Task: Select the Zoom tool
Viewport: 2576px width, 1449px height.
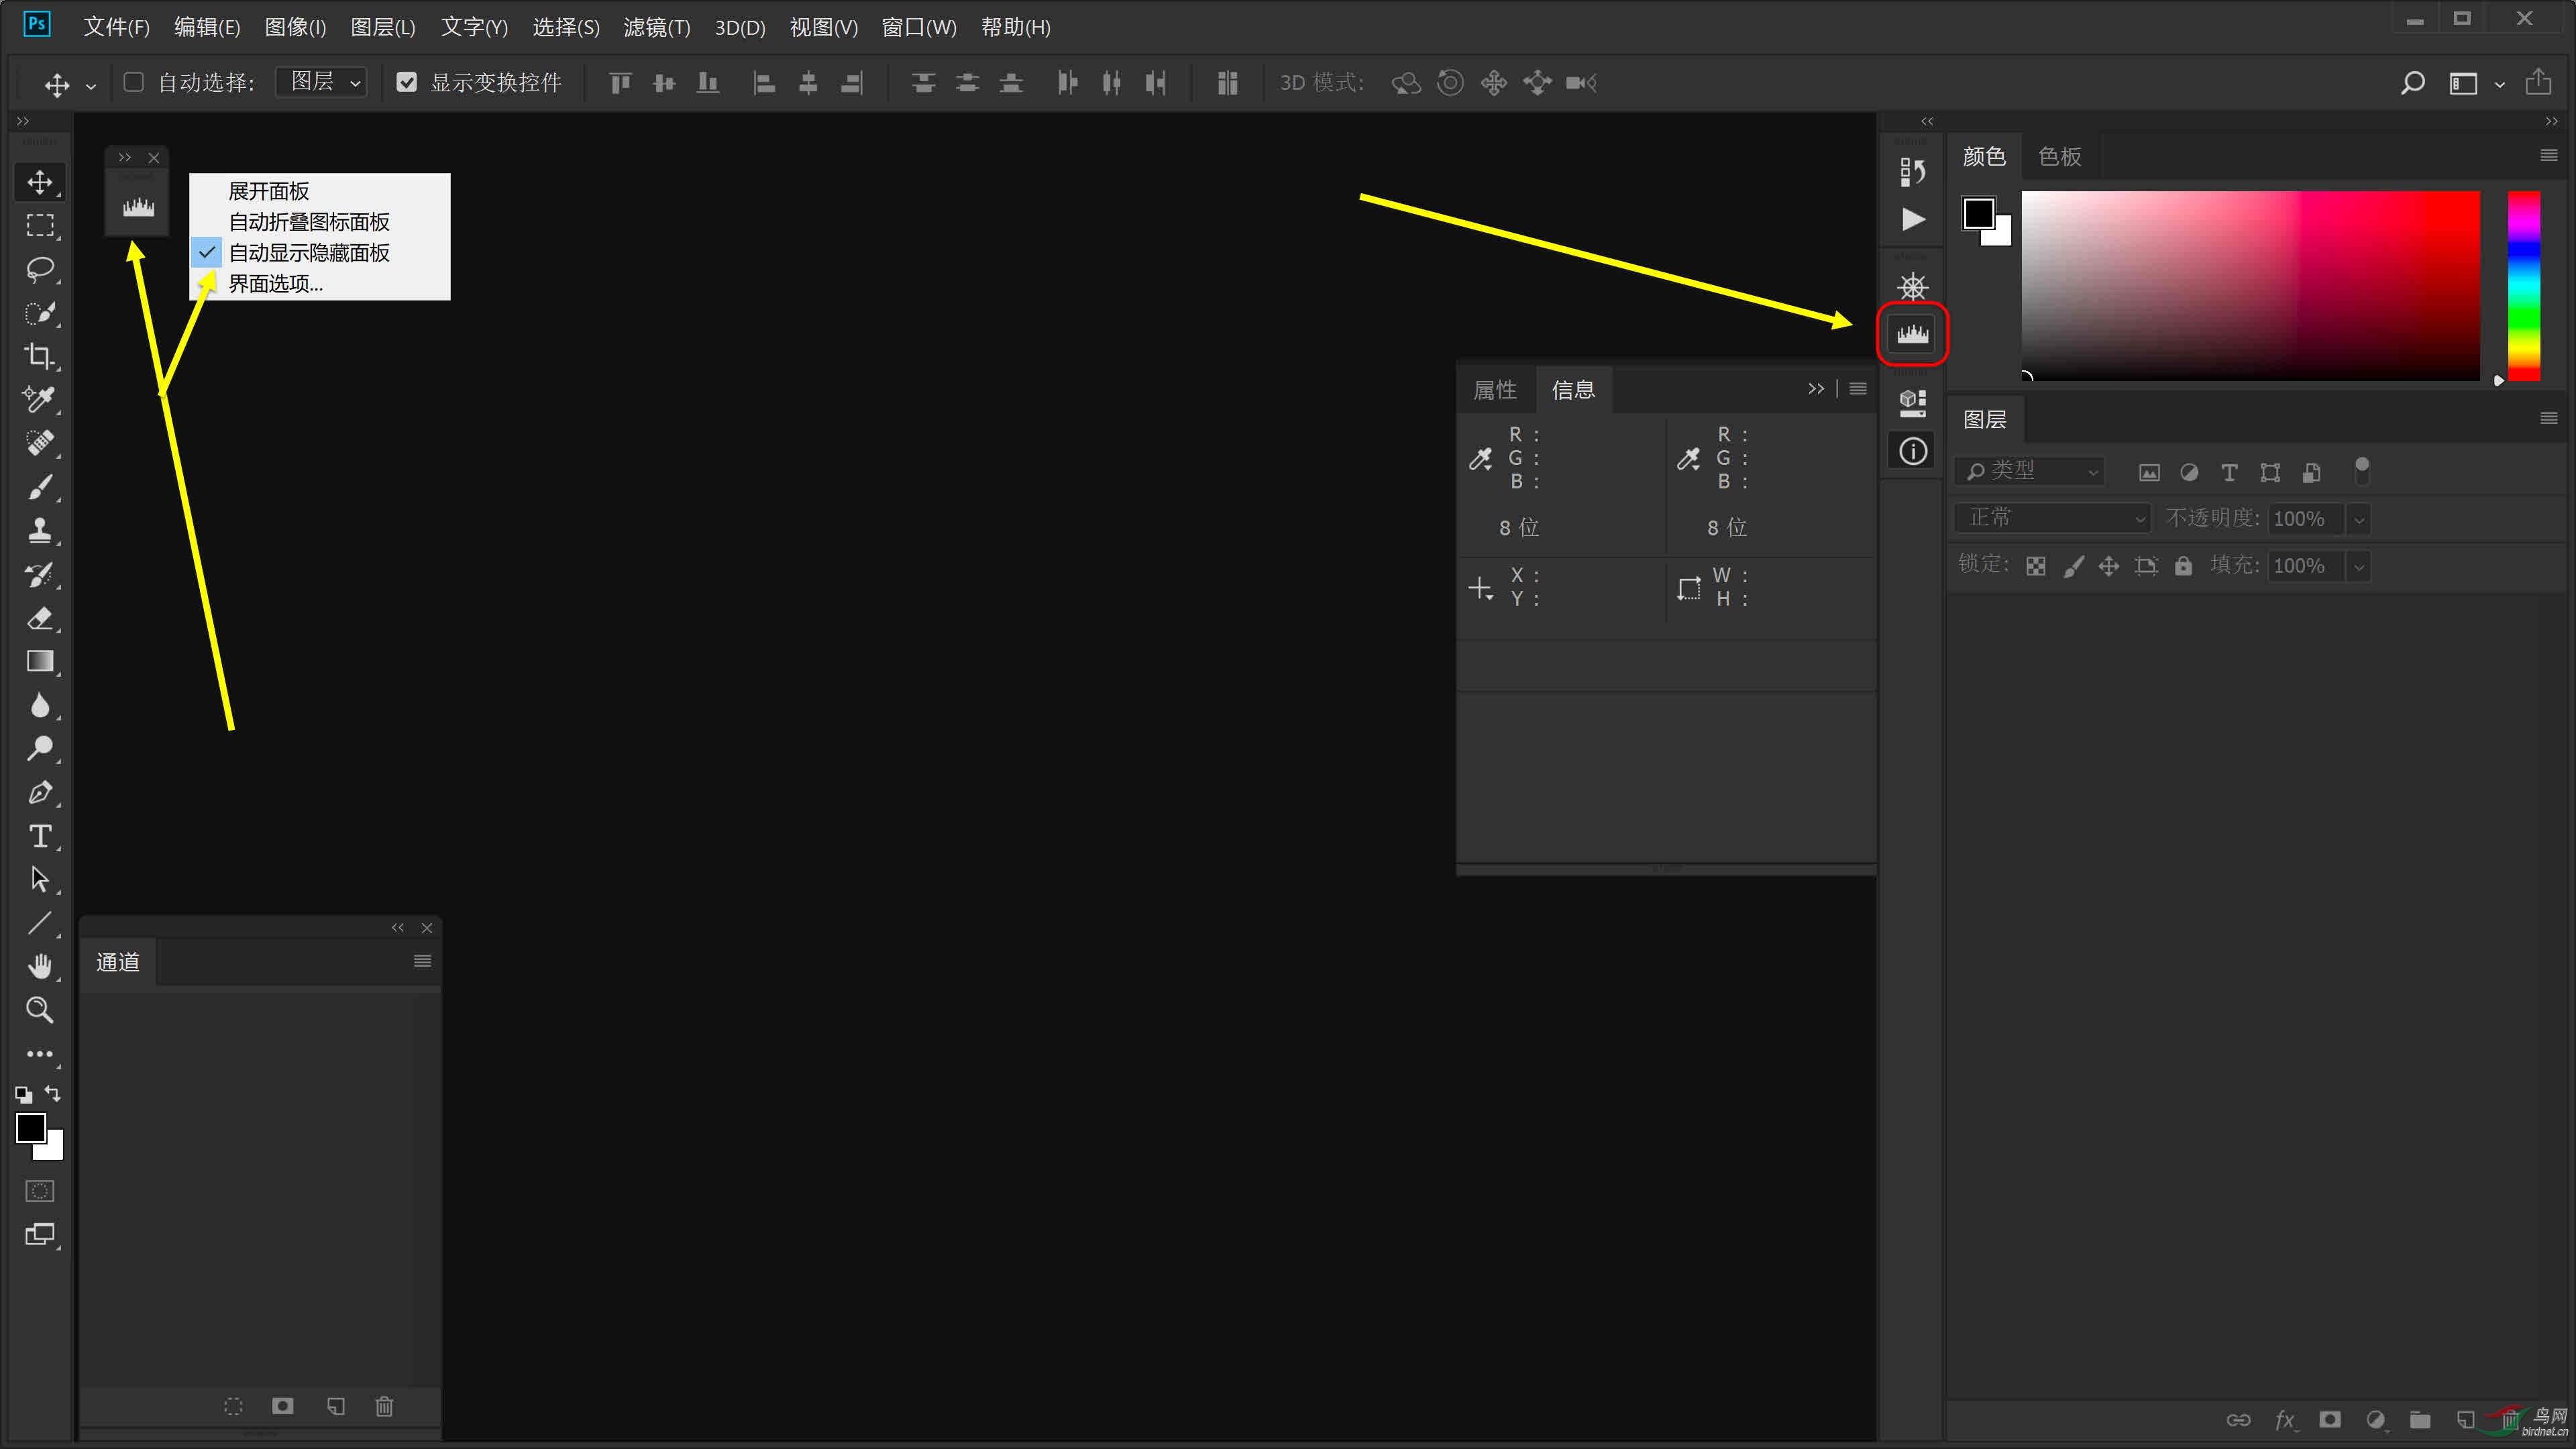Action: click(40, 1010)
